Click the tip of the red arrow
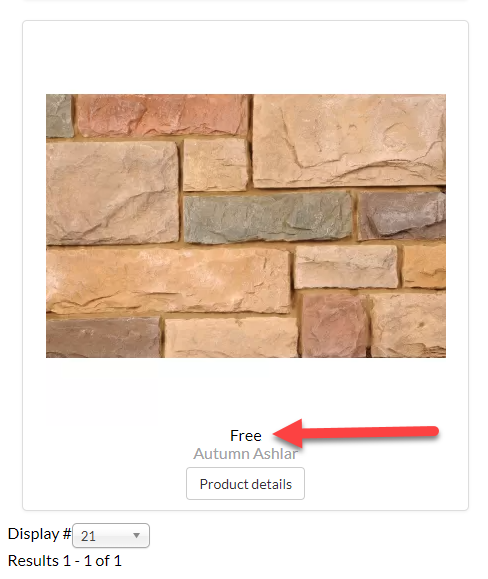This screenshot has width=488, height=579. click(x=276, y=435)
